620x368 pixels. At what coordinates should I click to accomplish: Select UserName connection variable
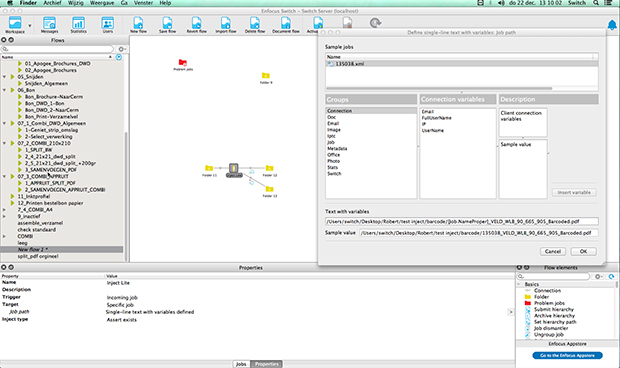click(x=433, y=130)
